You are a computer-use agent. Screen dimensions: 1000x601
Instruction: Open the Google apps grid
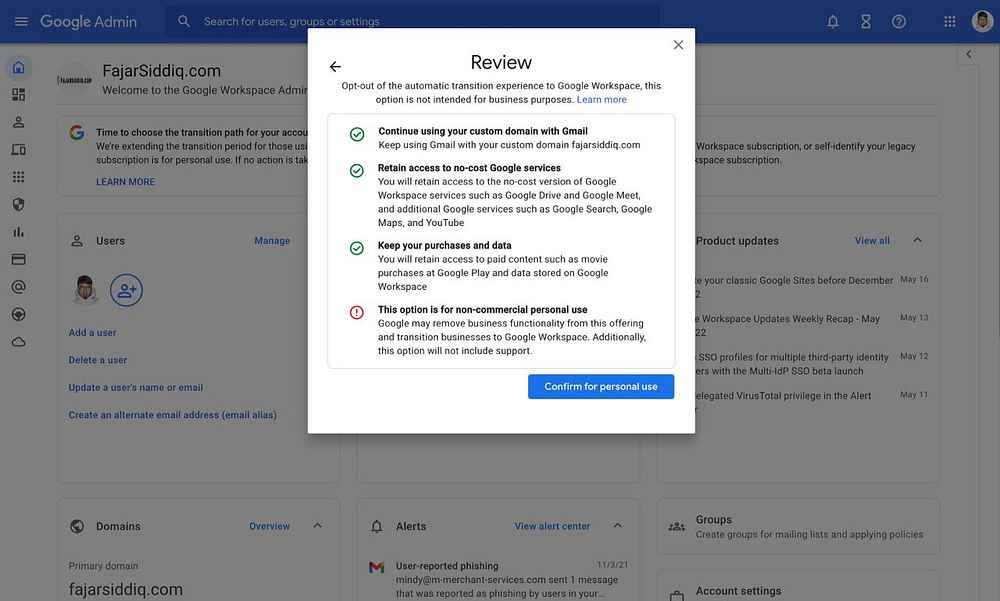coord(950,22)
